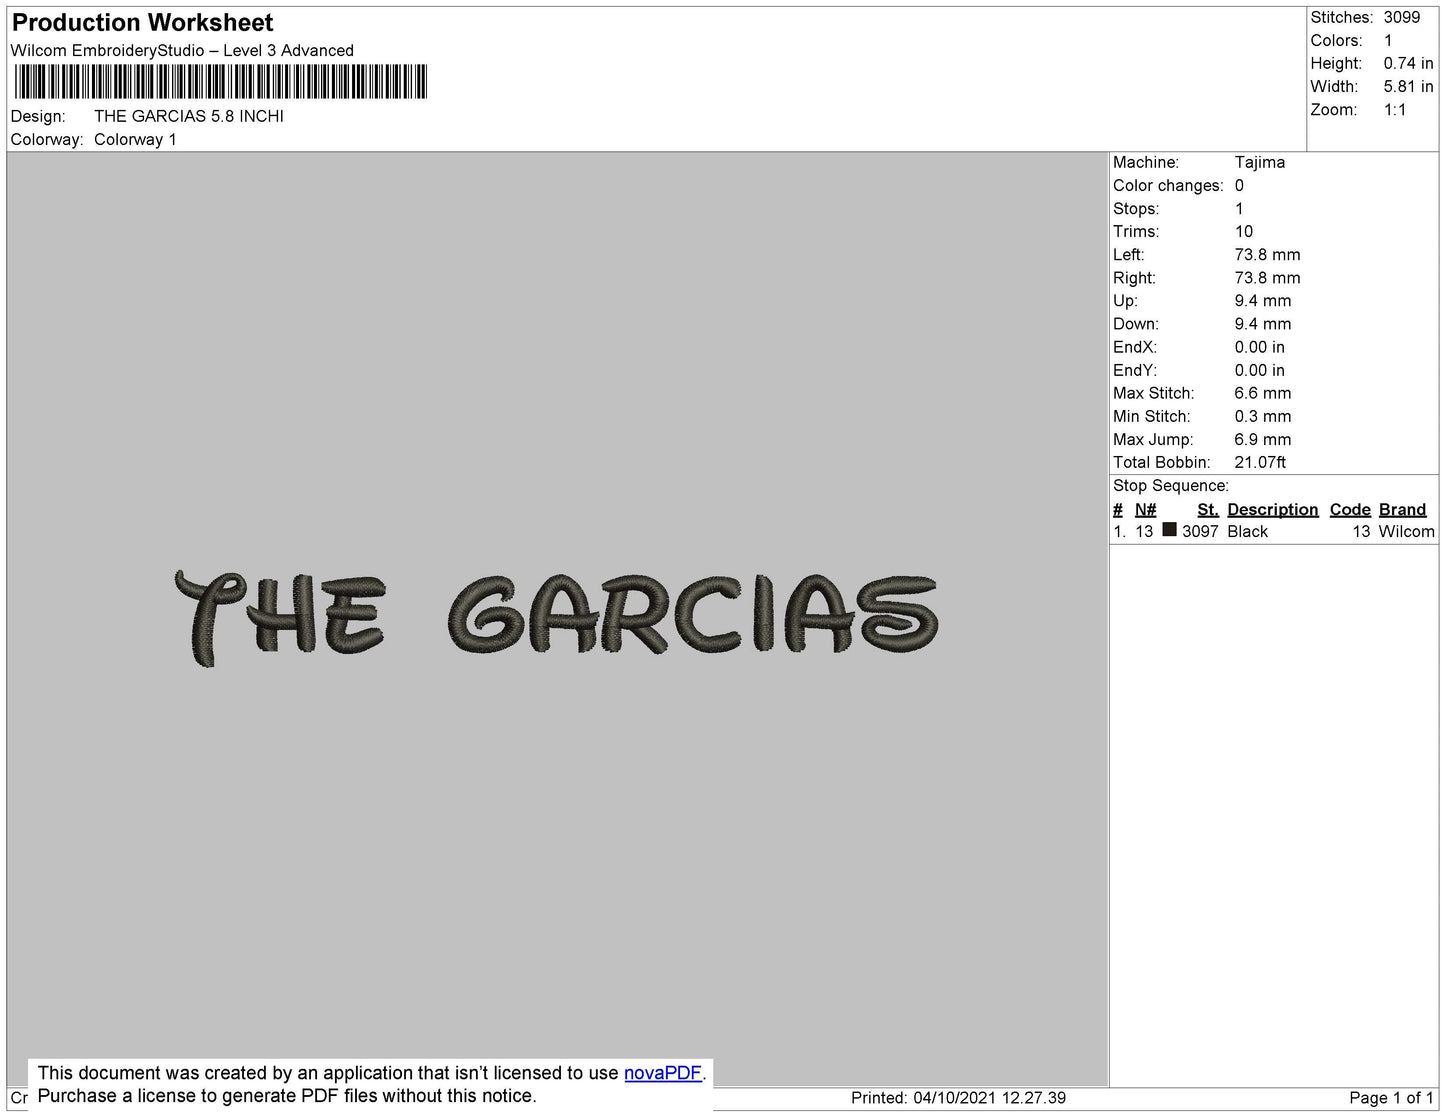Click the printed date '04/10/2021 12.27.39'
This screenshot has height=1117, width=1445.
(x=989, y=1098)
